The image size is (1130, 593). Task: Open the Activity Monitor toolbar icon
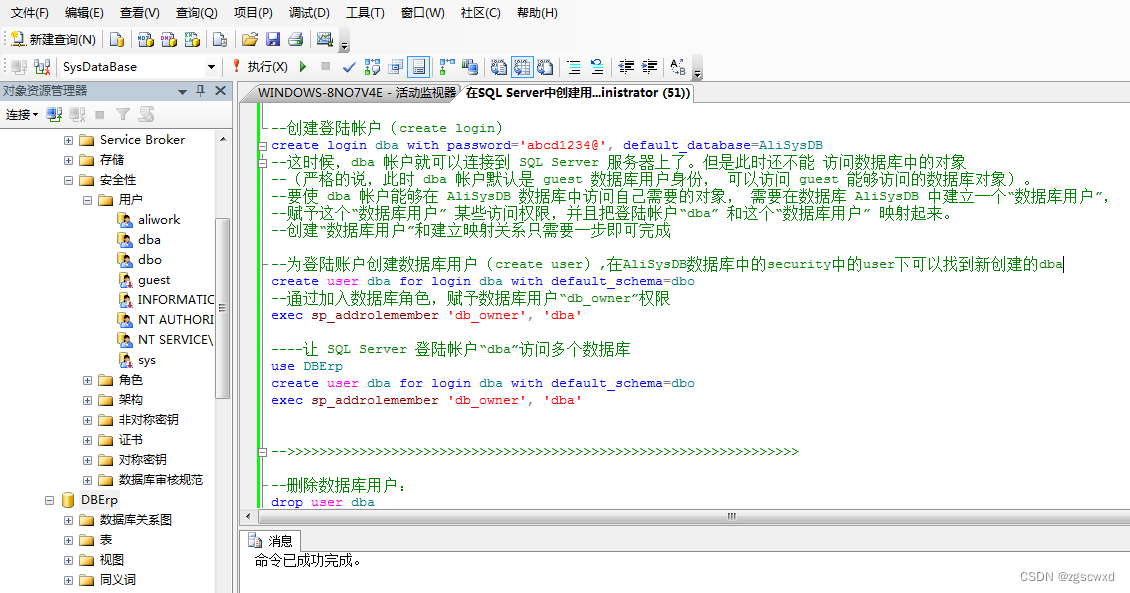point(324,40)
